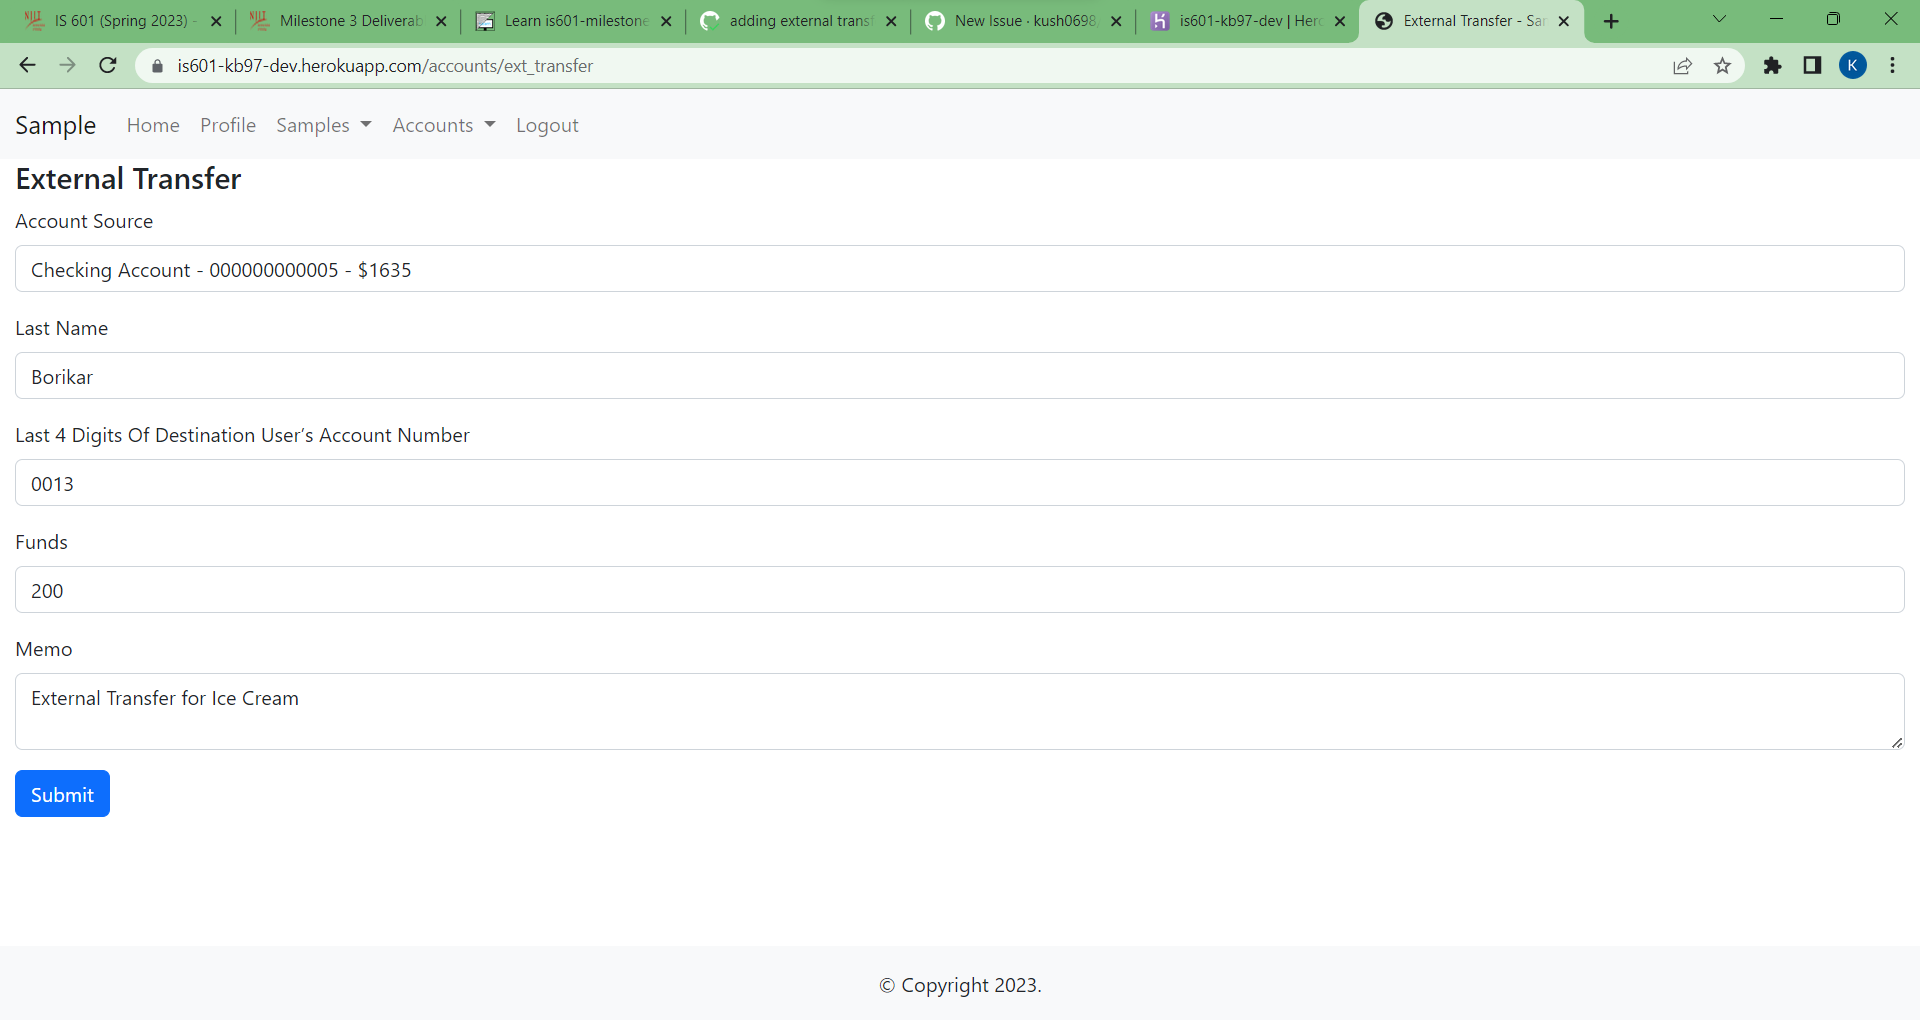
Task: Open the browser extensions puzzle icon
Action: (1773, 65)
